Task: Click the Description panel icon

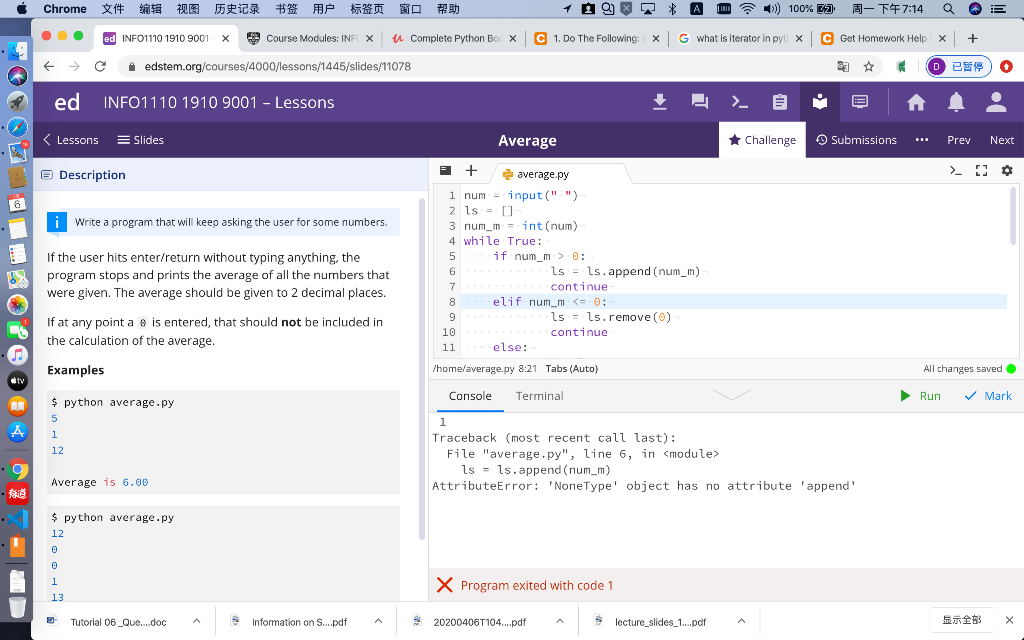Action: click(47, 174)
